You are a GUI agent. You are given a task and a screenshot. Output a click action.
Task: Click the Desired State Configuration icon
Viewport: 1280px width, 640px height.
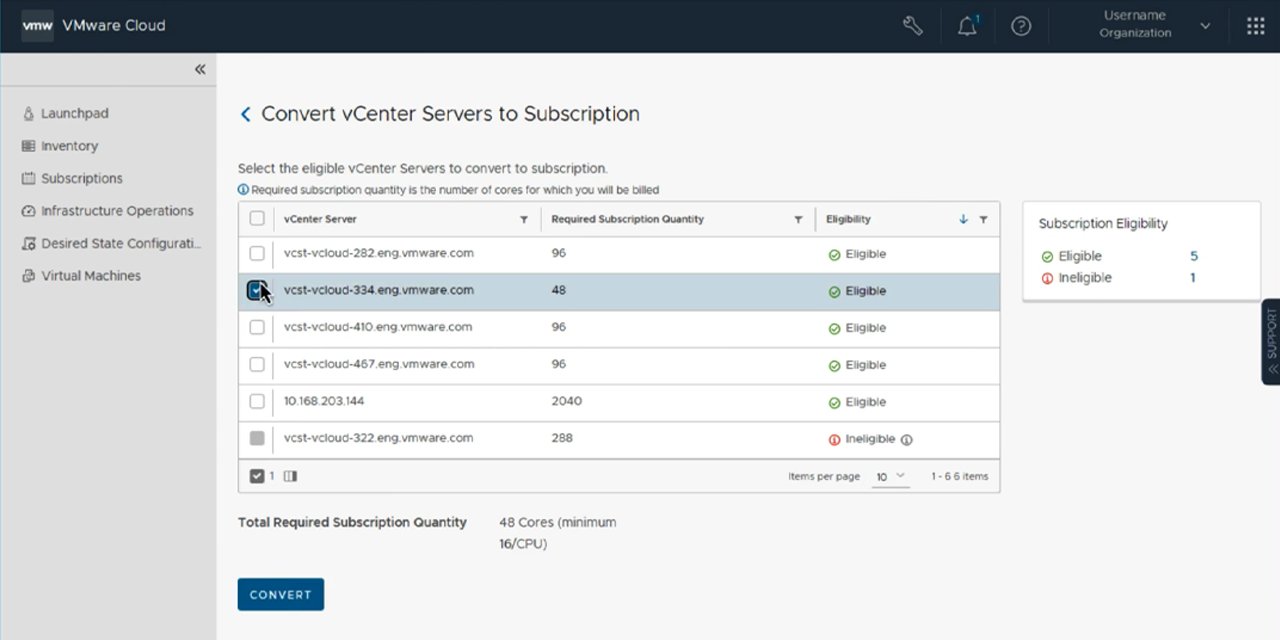(x=29, y=244)
